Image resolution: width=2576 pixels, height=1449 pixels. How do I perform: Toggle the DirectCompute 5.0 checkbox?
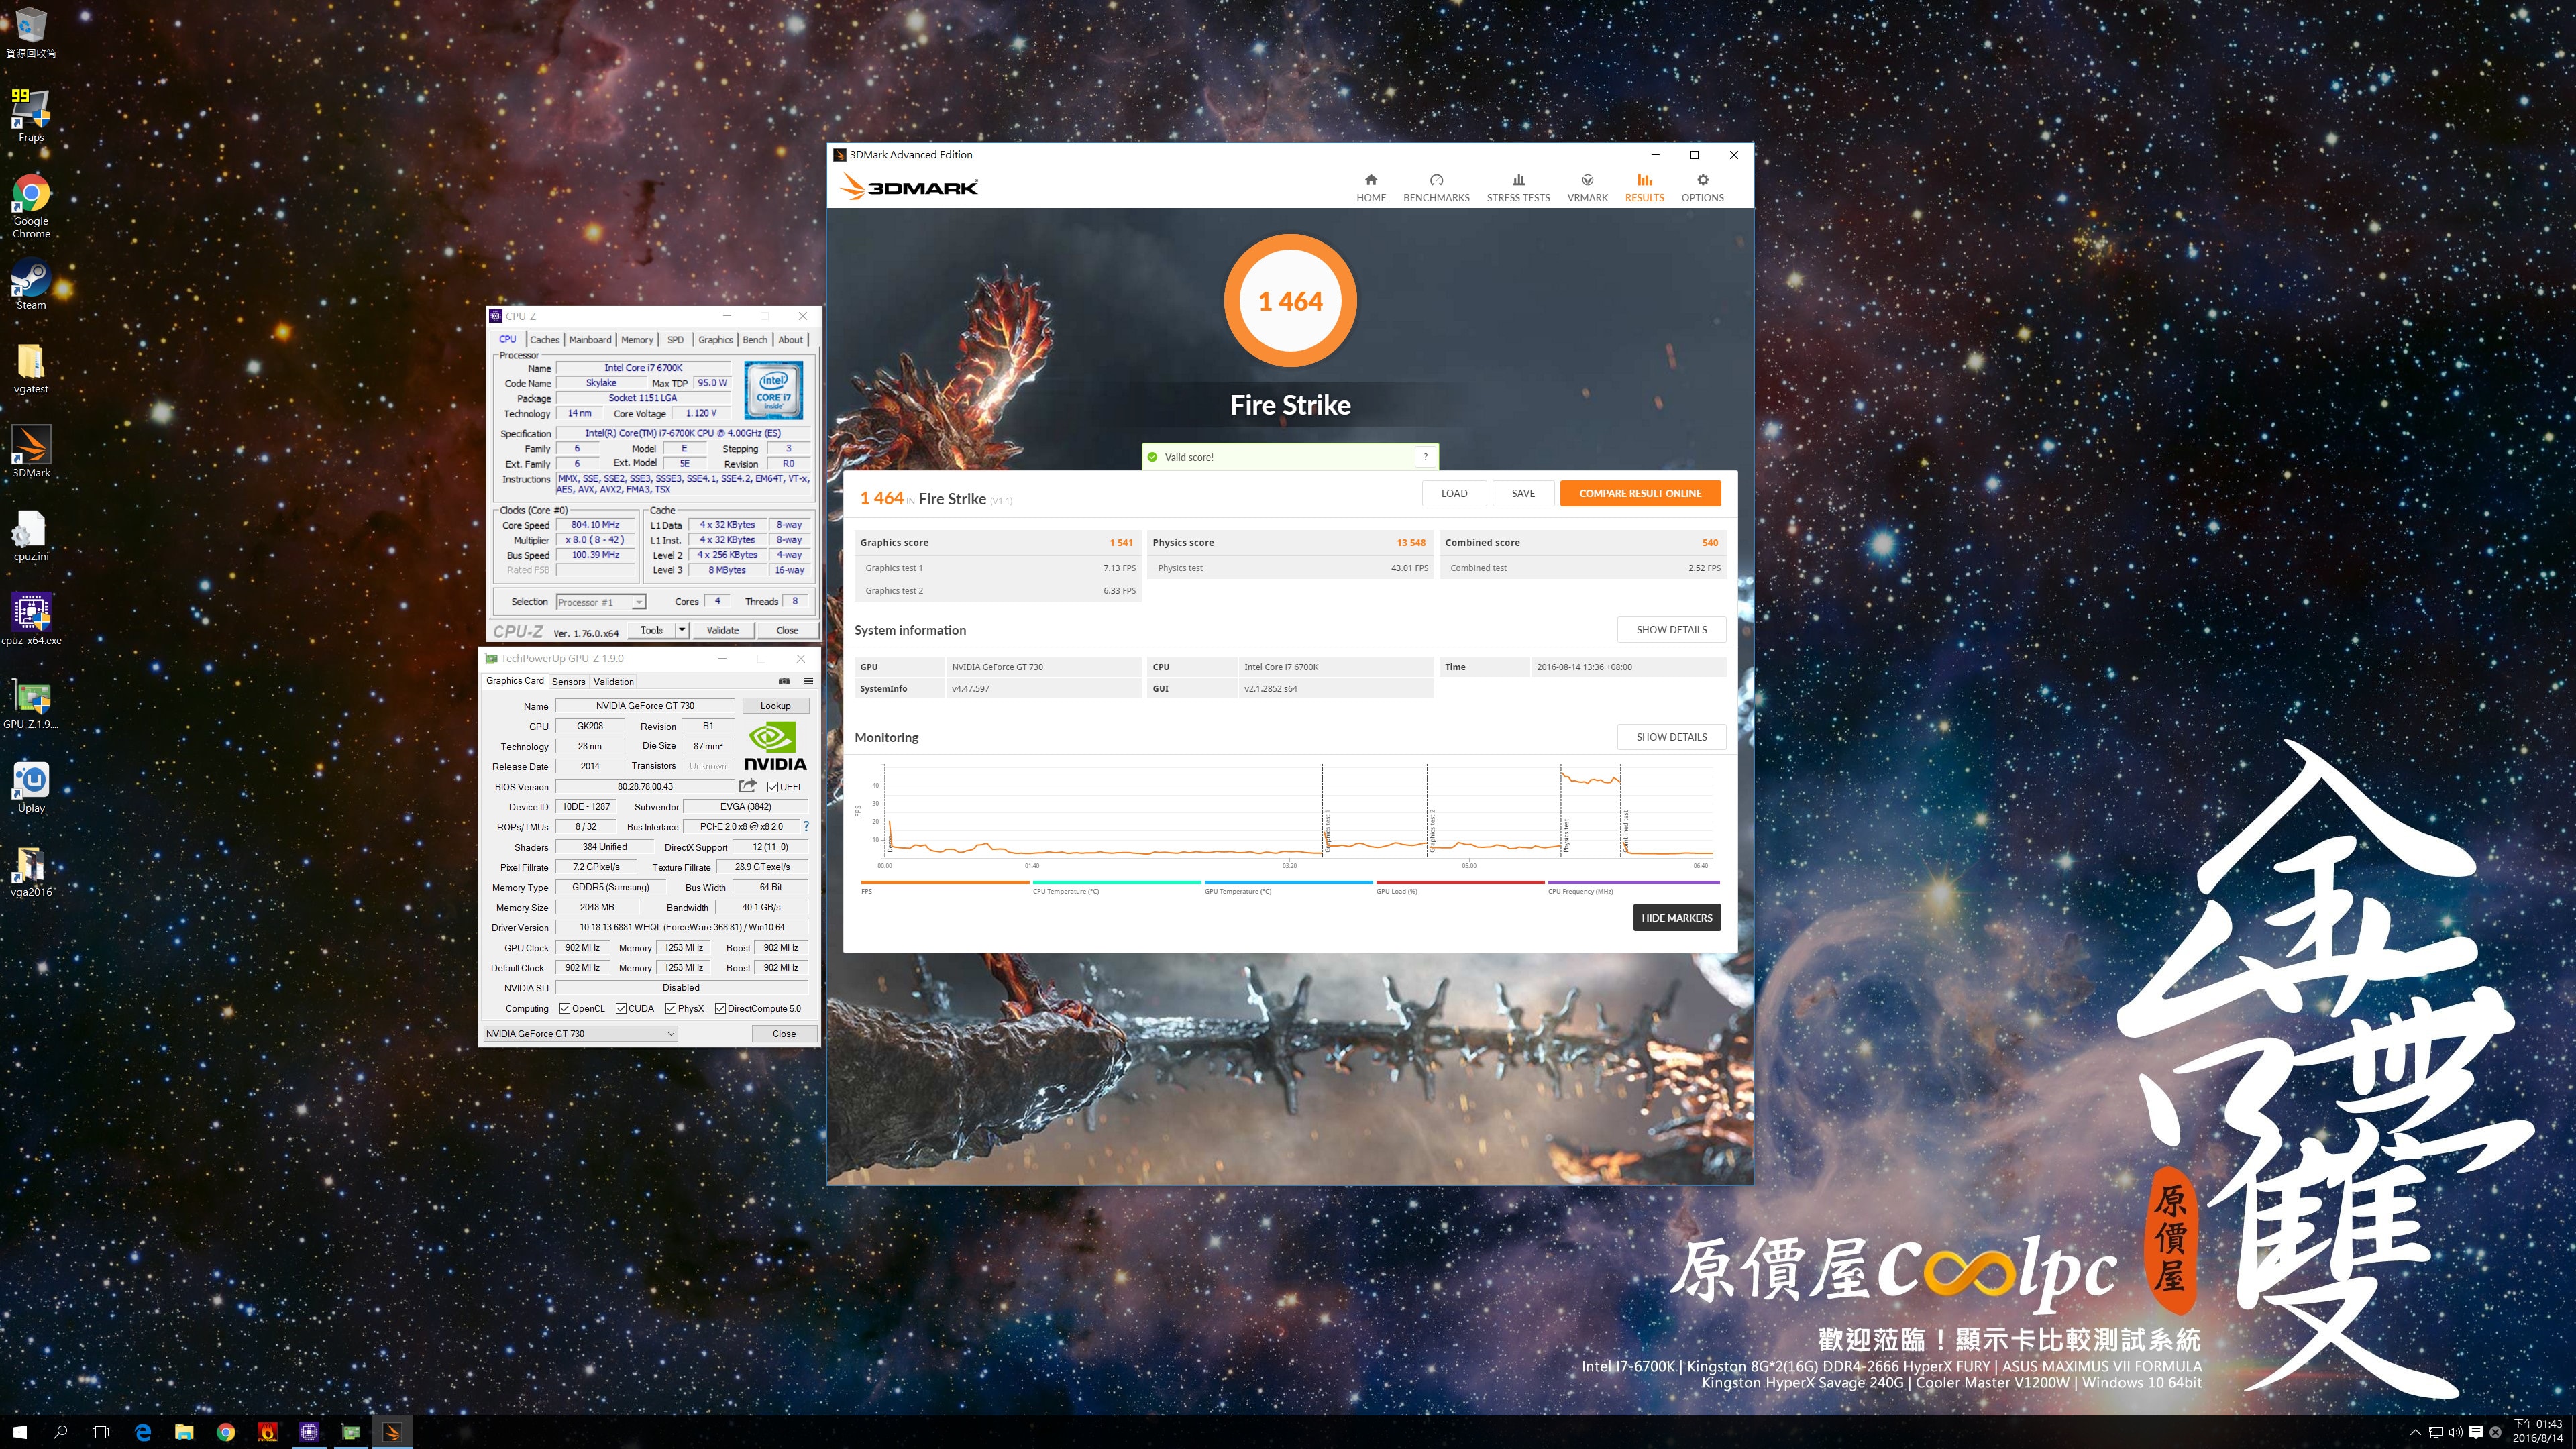[x=720, y=1008]
